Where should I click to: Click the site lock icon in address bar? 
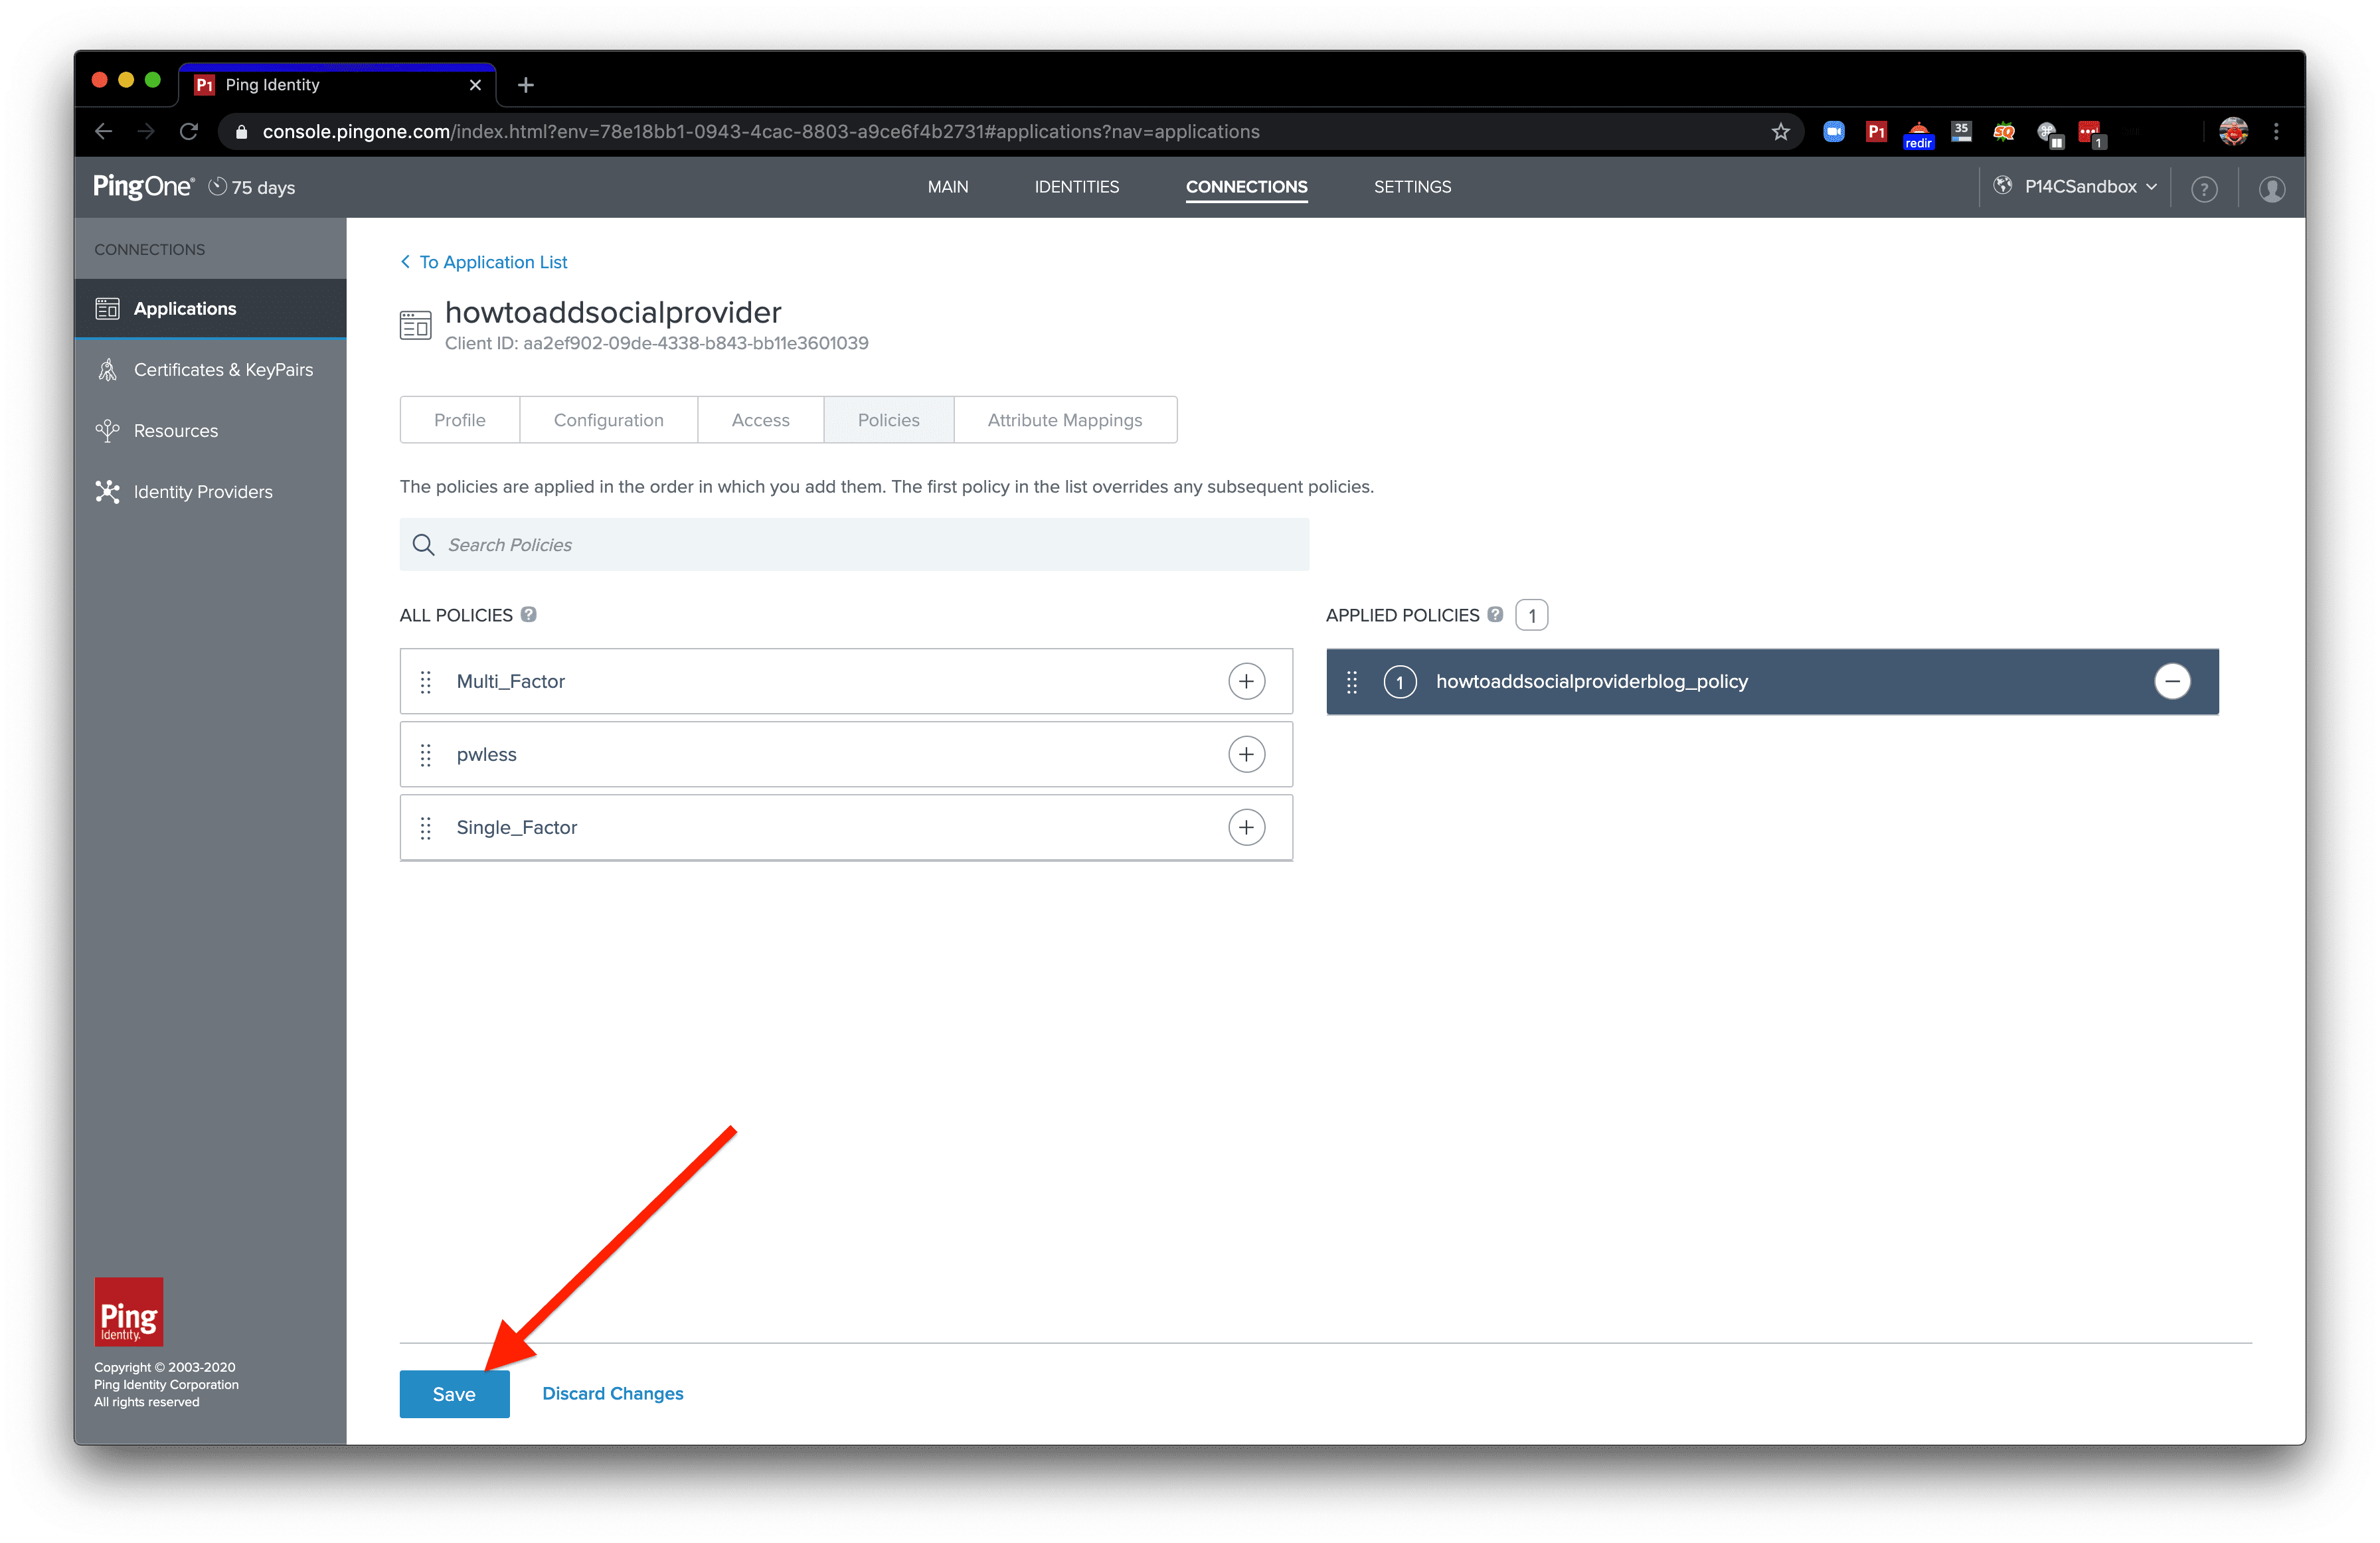tap(241, 131)
